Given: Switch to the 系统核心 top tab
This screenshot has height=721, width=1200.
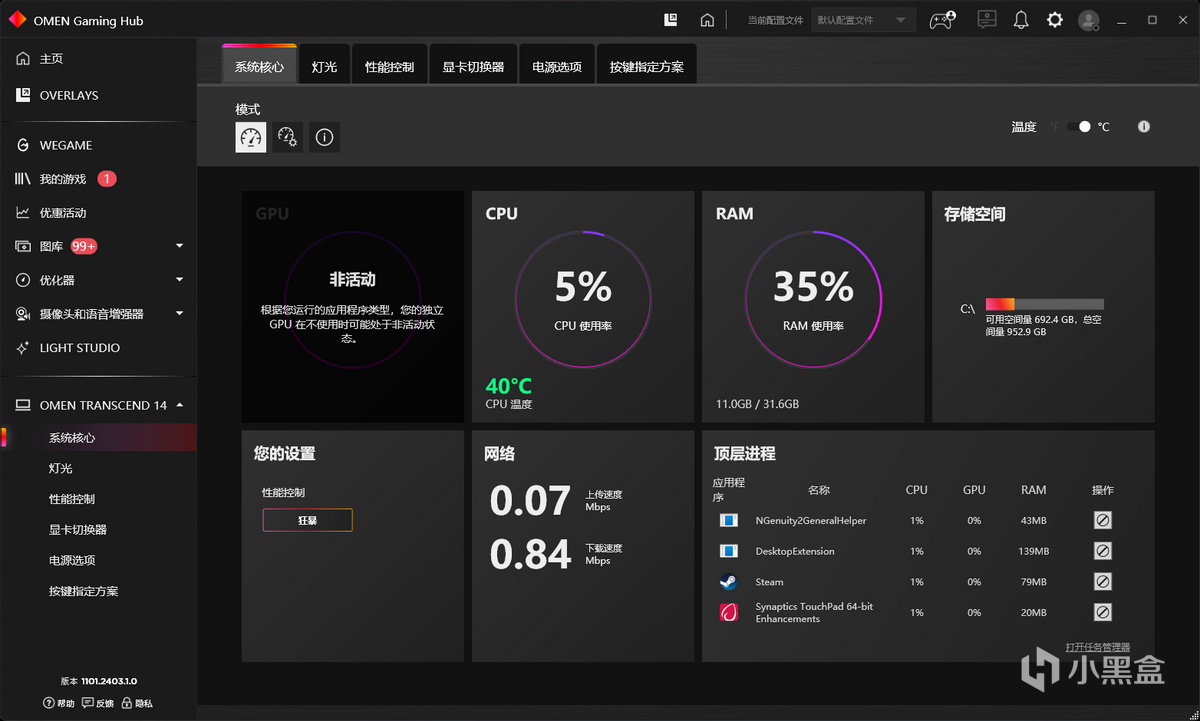Looking at the screenshot, I should click(259, 67).
